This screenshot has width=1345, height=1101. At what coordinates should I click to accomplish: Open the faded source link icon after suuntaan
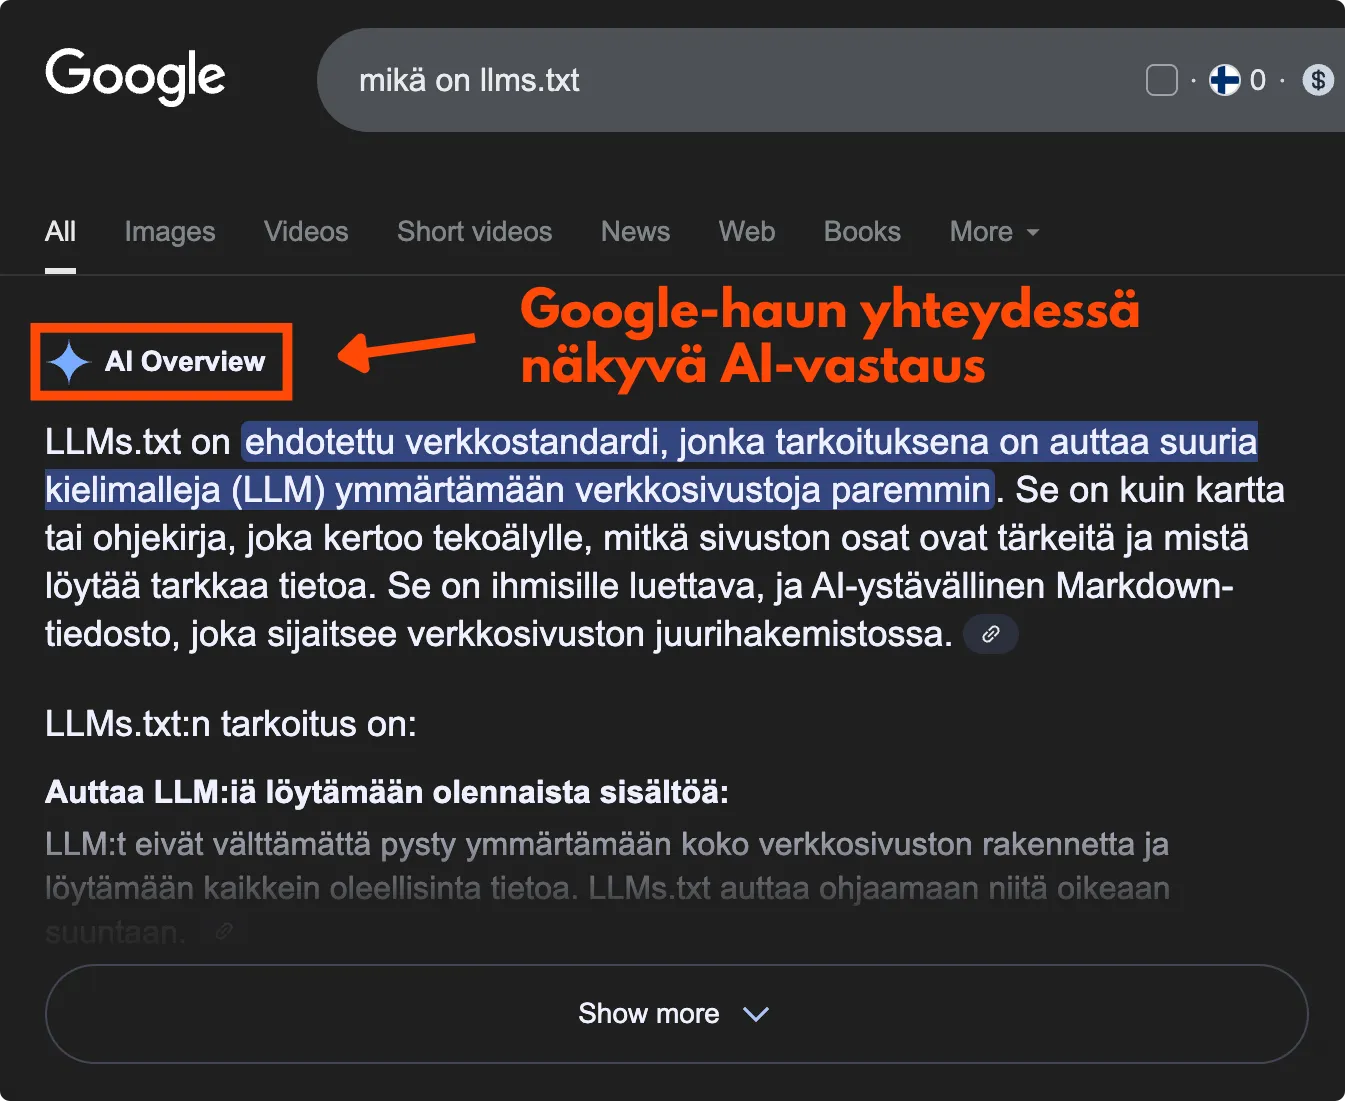tap(224, 932)
